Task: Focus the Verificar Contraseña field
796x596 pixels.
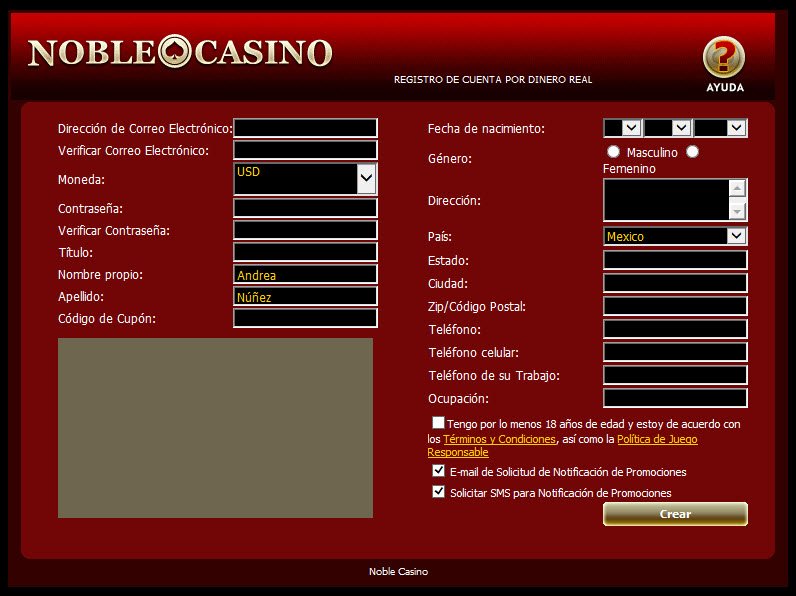Action: tap(305, 230)
